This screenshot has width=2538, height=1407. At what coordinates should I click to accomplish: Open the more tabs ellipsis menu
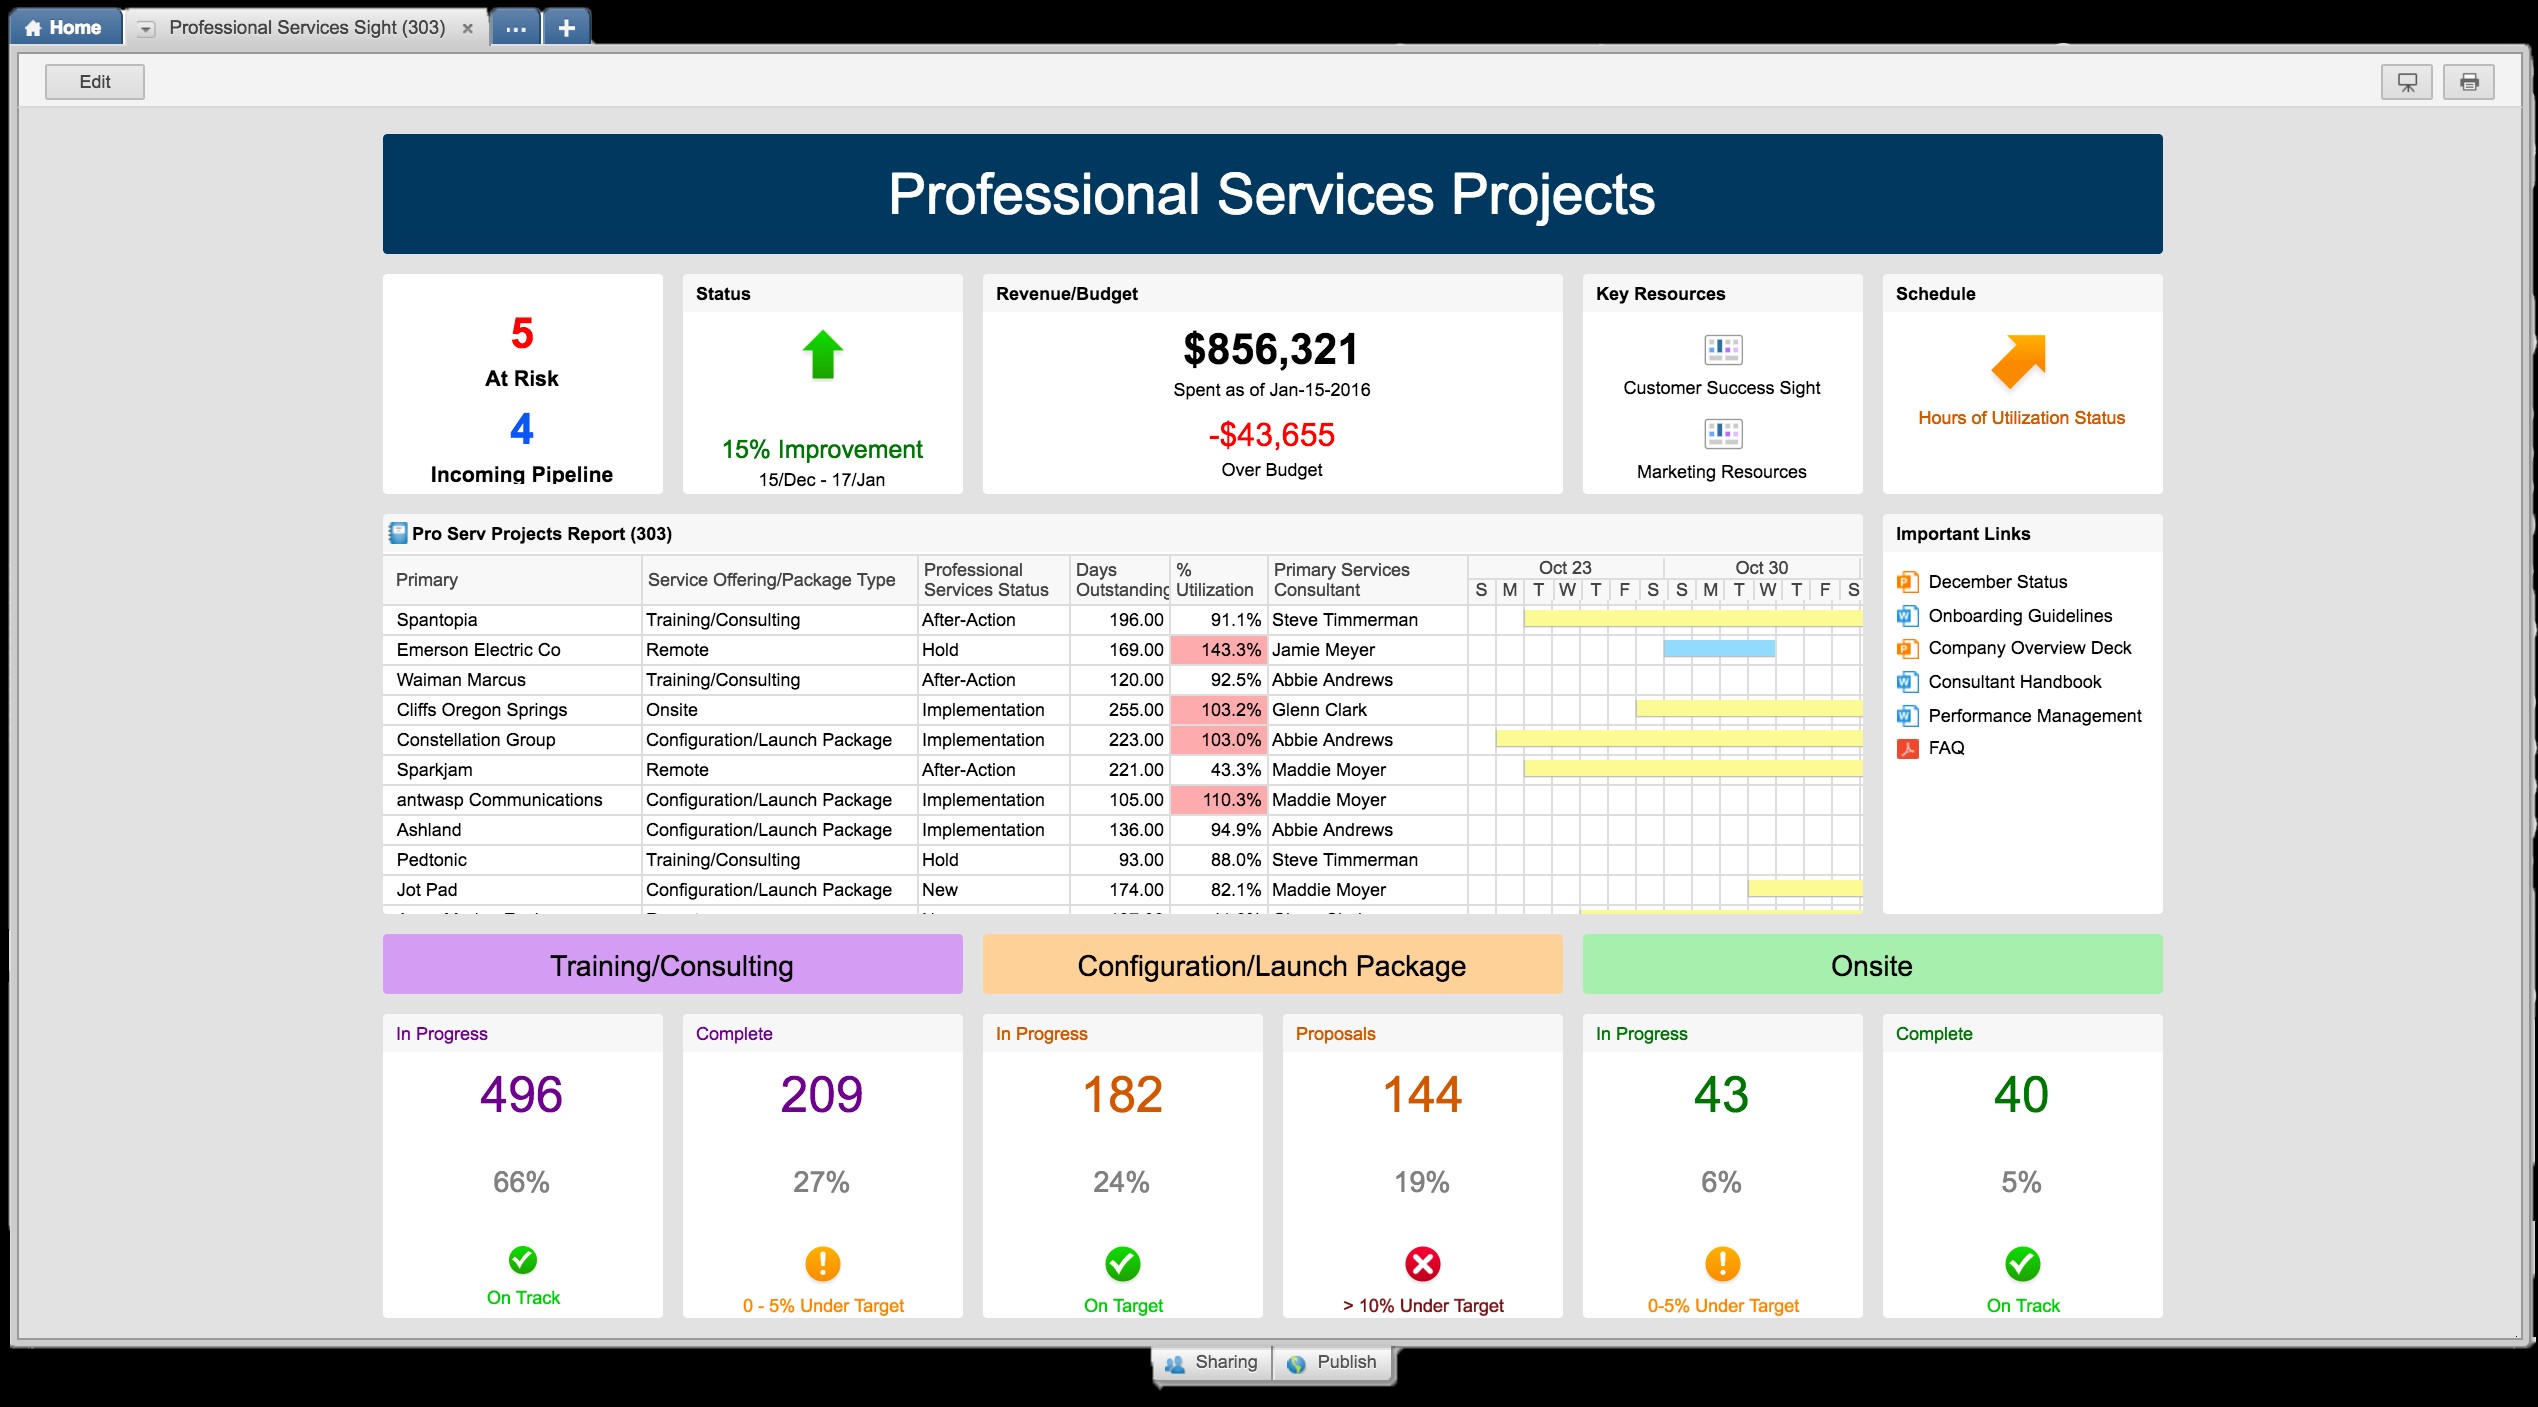click(516, 29)
